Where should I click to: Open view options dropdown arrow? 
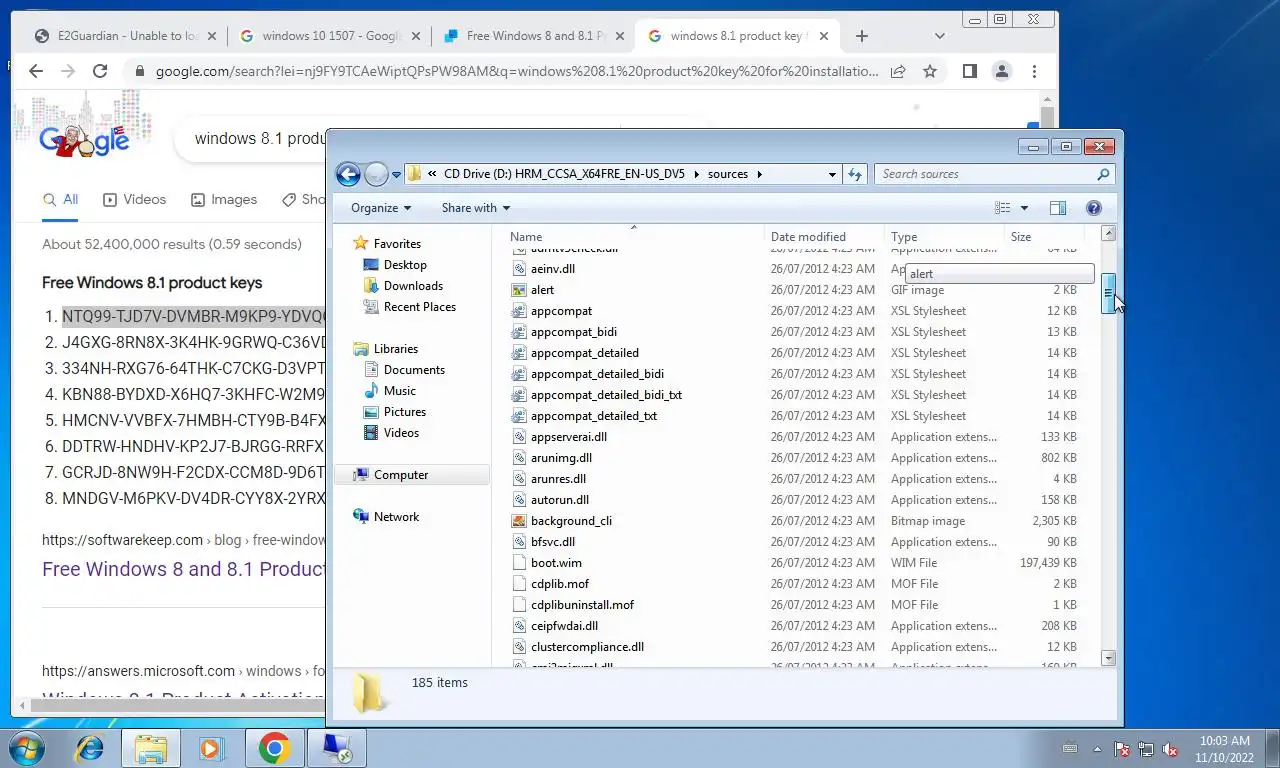[1024, 208]
